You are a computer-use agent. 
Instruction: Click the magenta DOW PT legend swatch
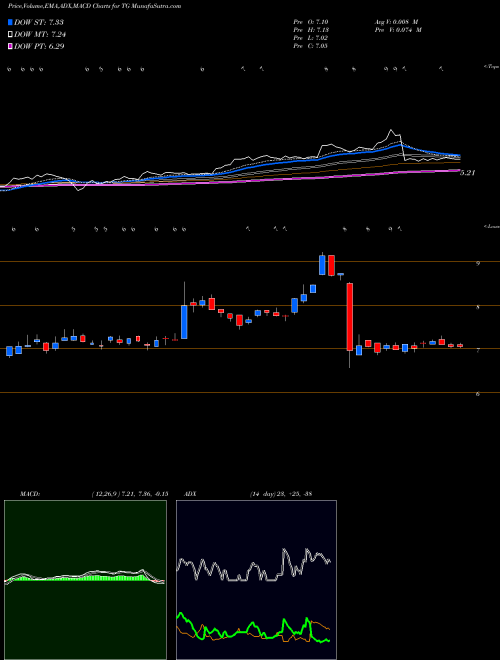coord(10,46)
